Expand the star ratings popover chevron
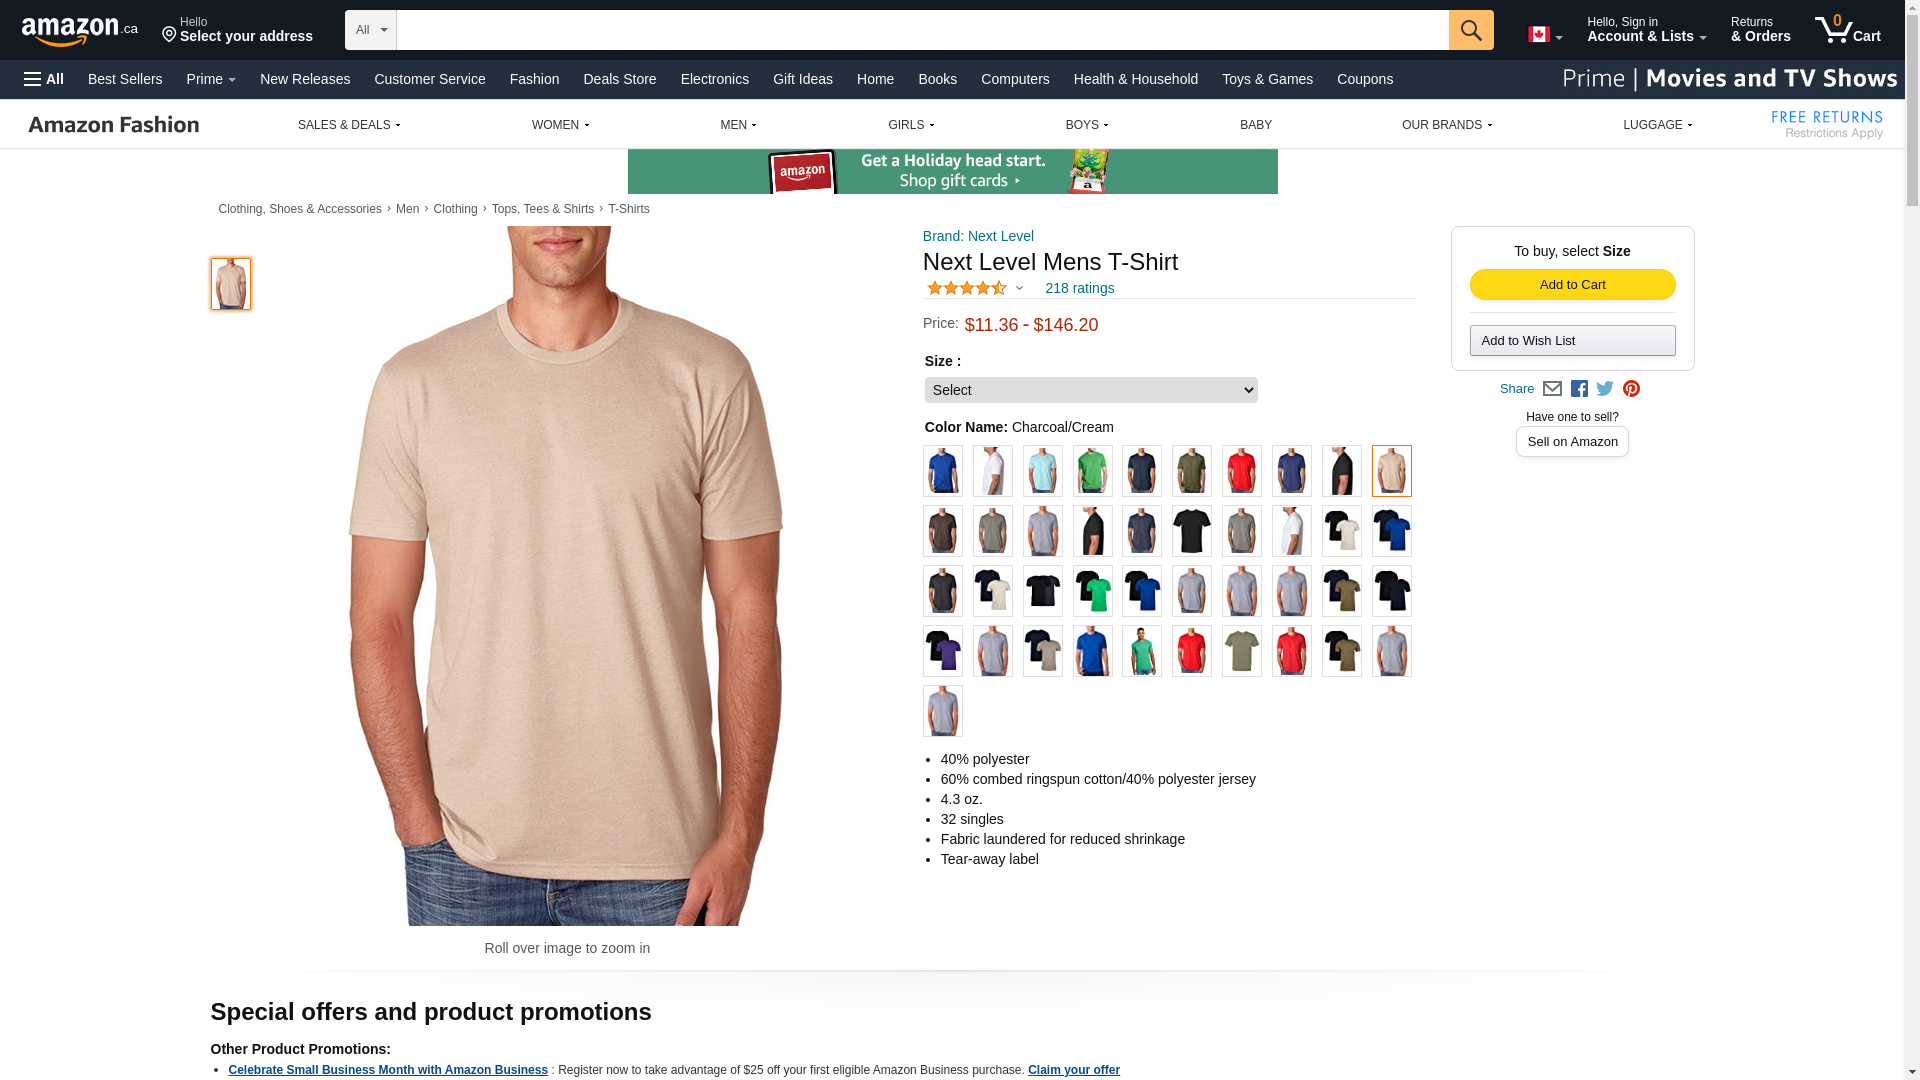Image resolution: width=1920 pixels, height=1080 pixels. [x=1019, y=289]
